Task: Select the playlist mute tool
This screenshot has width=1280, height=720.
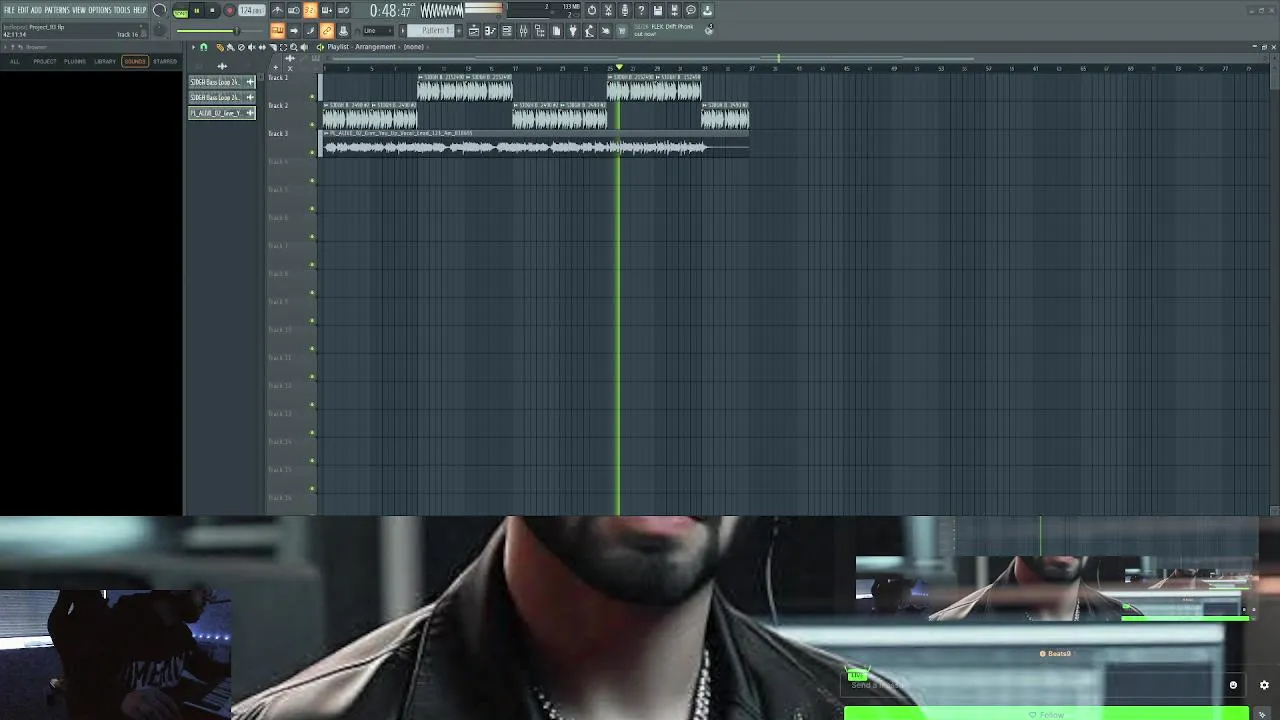Action: (252, 47)
